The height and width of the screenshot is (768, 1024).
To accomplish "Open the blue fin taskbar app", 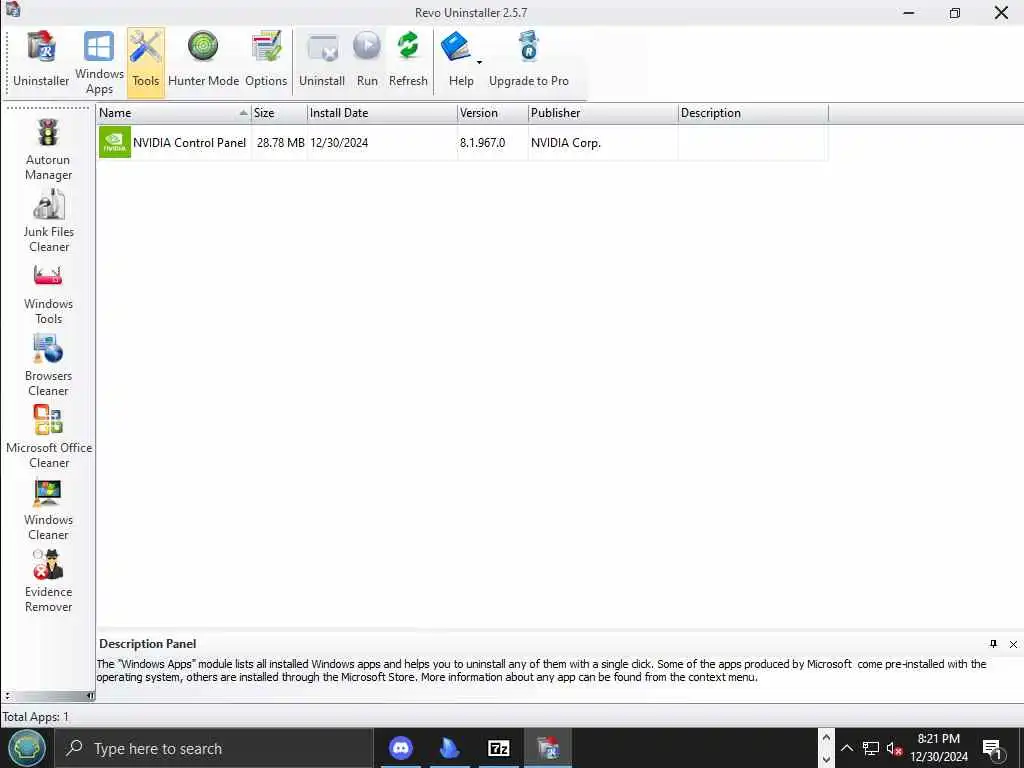I will 449,748.
